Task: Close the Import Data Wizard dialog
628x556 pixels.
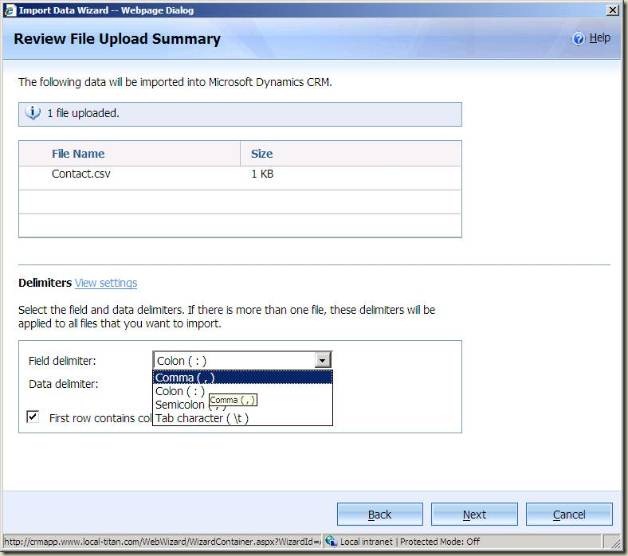Action: point(611,9)
